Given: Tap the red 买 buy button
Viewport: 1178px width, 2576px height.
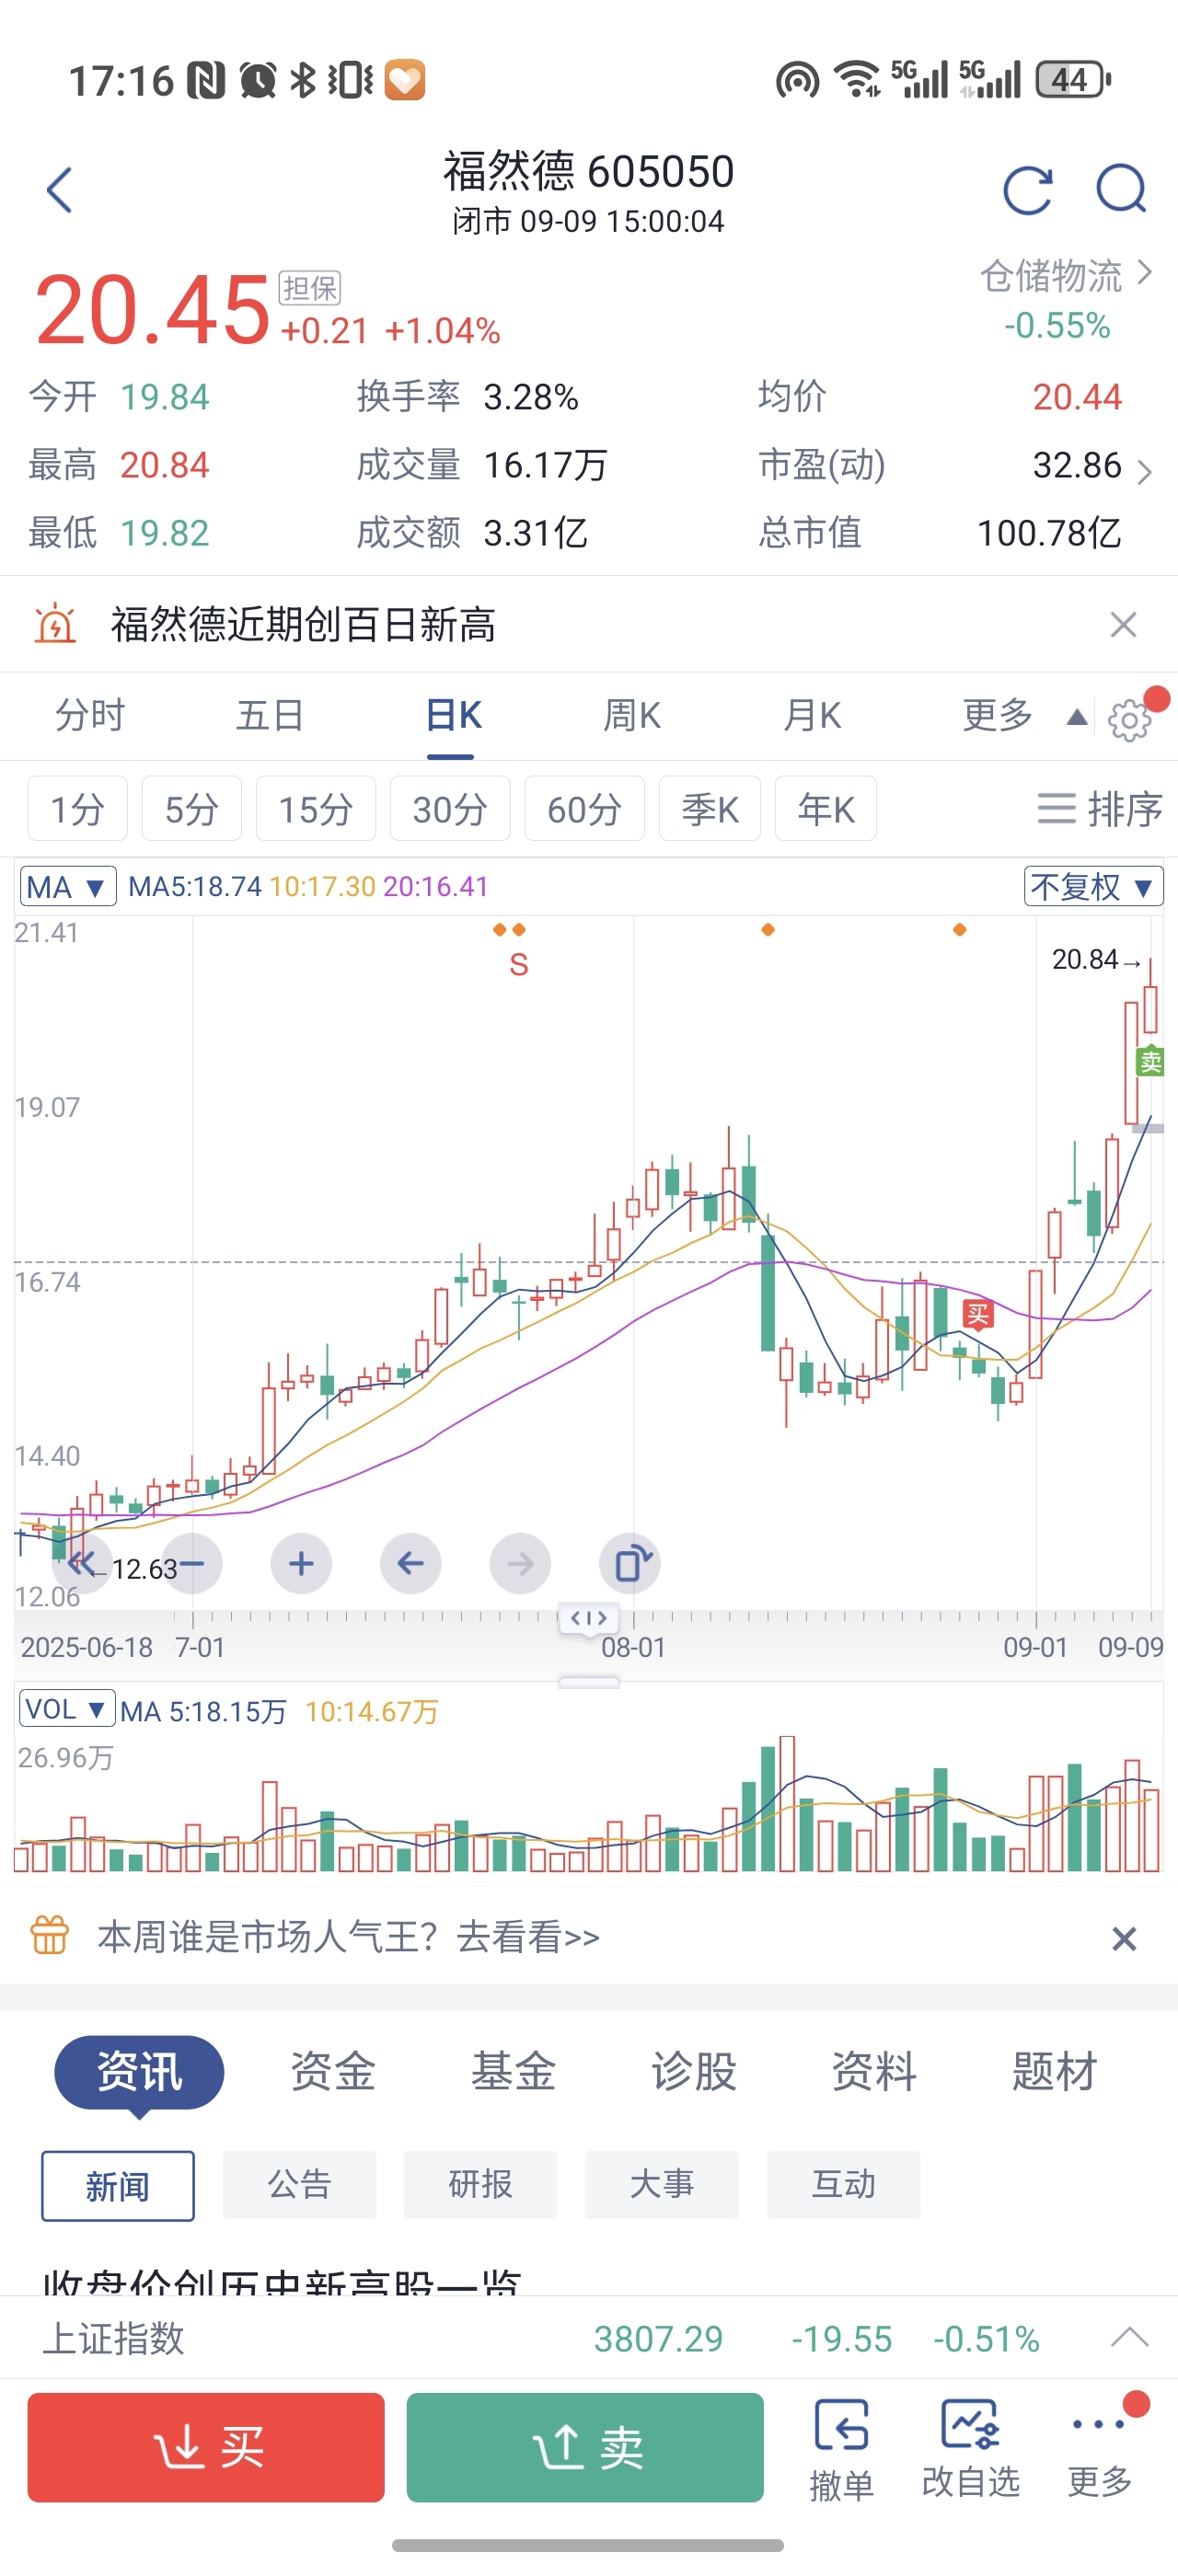Looking at the screenshot, I should coord(206,2447).
